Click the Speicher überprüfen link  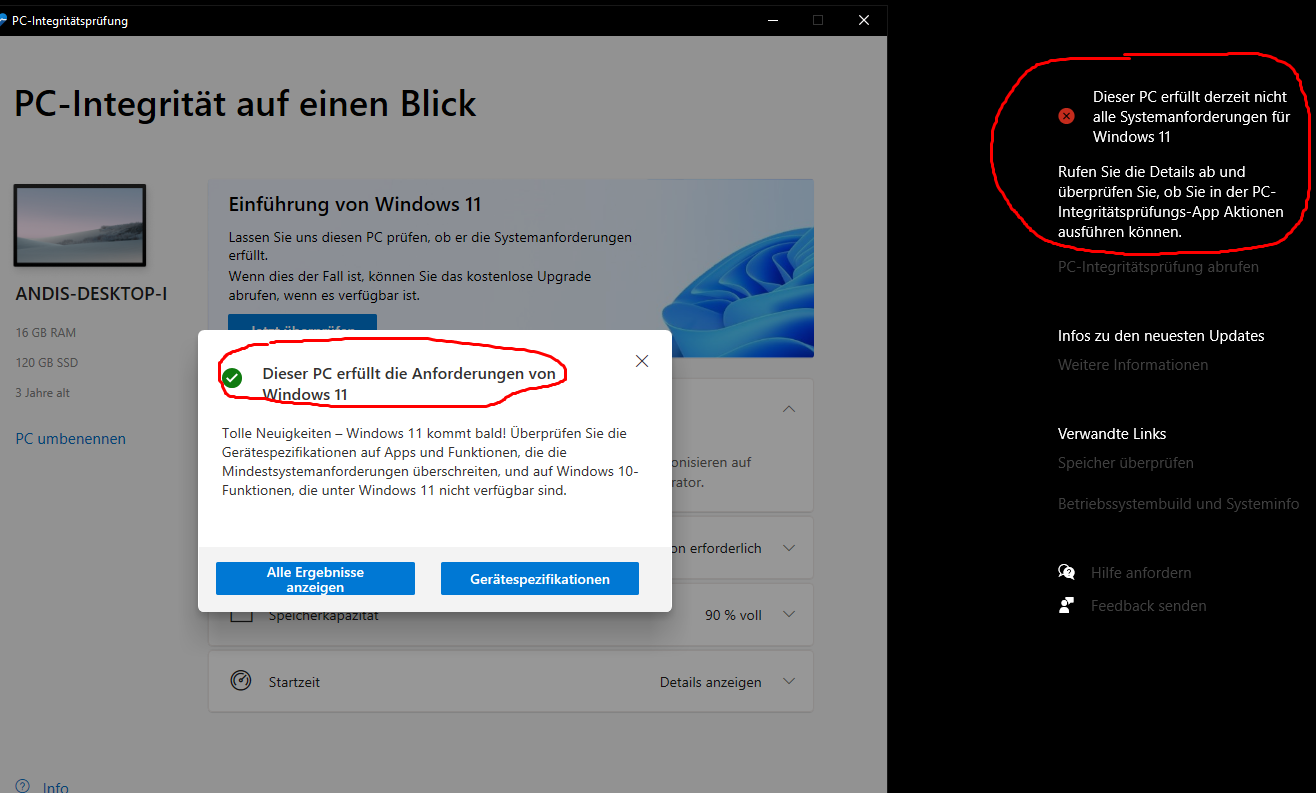point(1126,463)
